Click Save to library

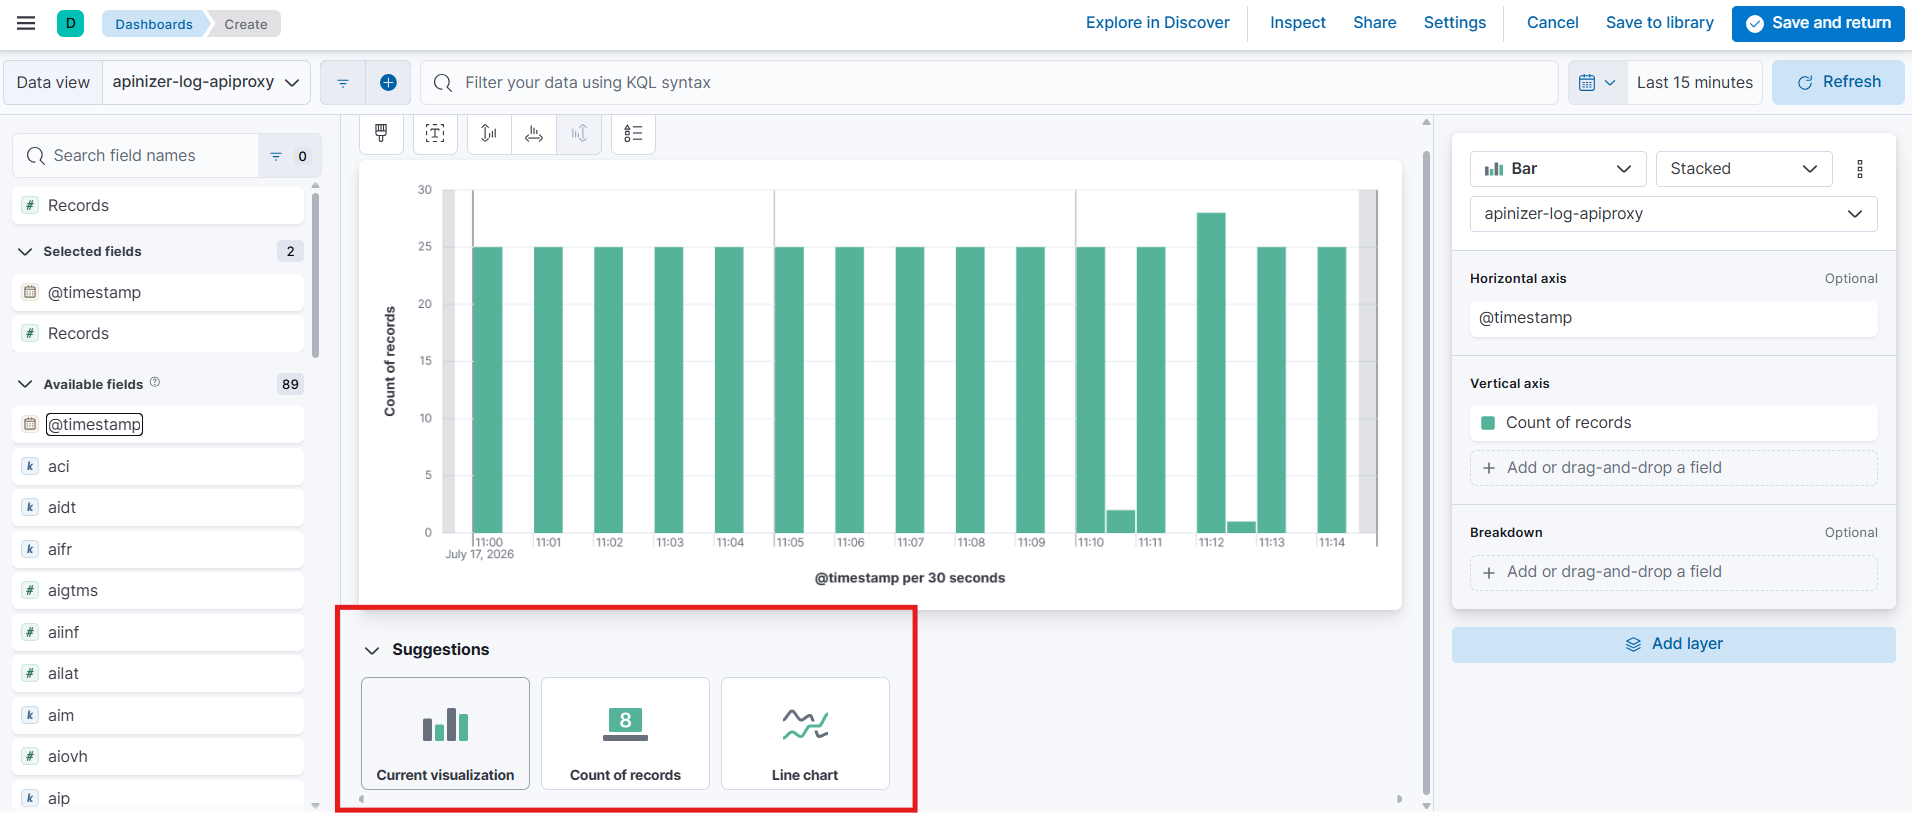click(x=1659, y=22)
